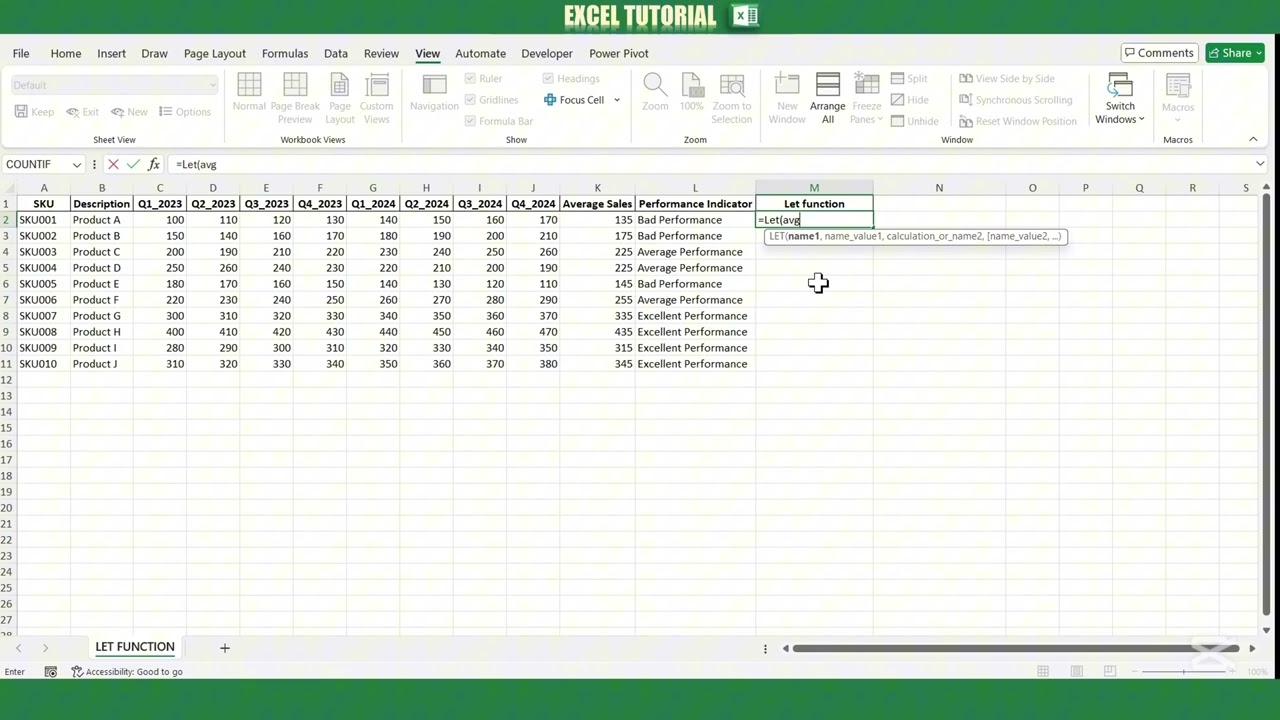Click the Insert Function fx icon
The height and width of the screenshot is (720, 1280).
pos(154,164)
